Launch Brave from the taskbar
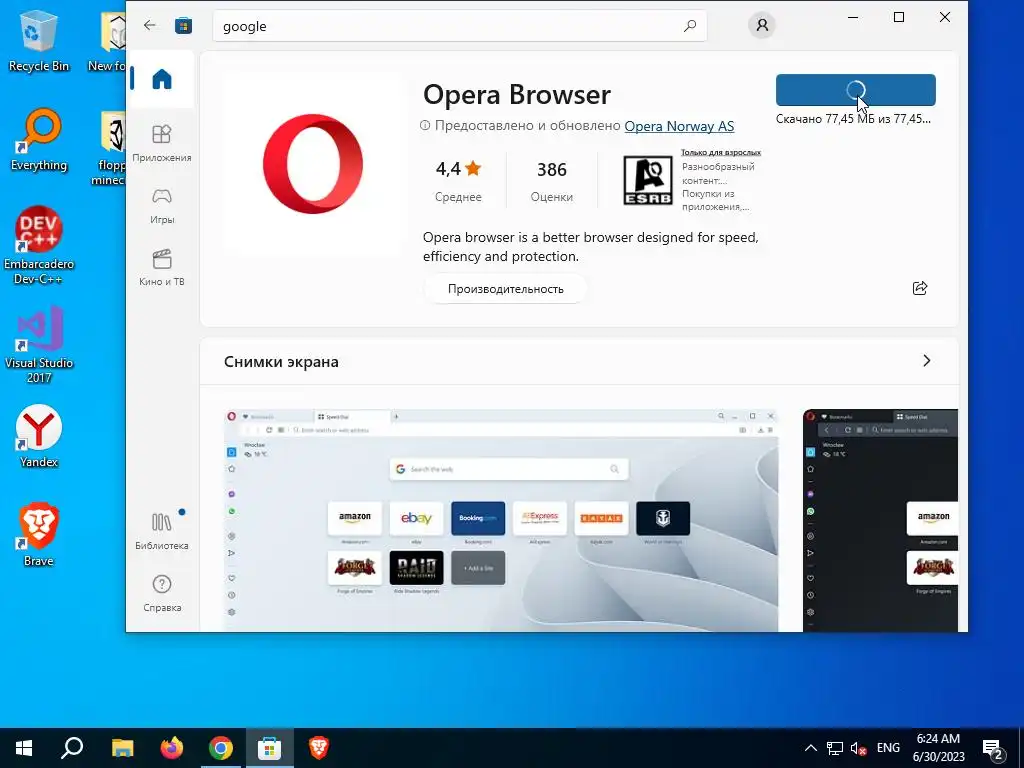 pos(319,748)
